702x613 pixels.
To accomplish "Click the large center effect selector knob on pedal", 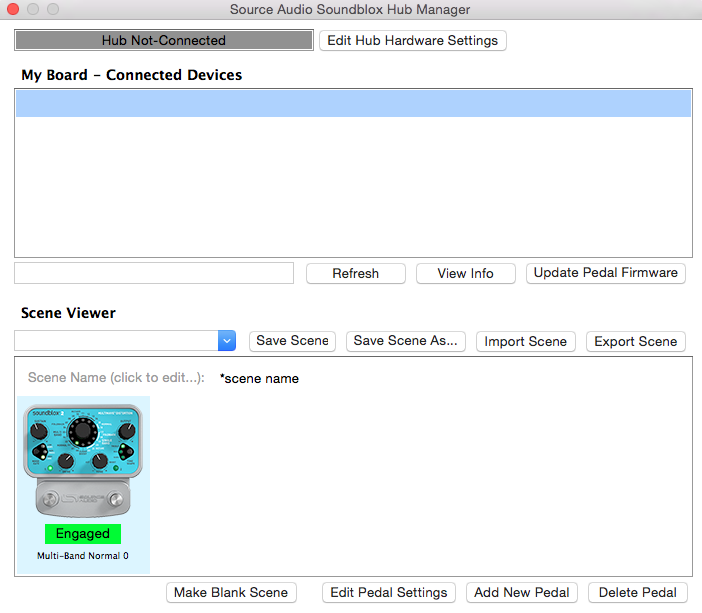I will click(82, 432).
